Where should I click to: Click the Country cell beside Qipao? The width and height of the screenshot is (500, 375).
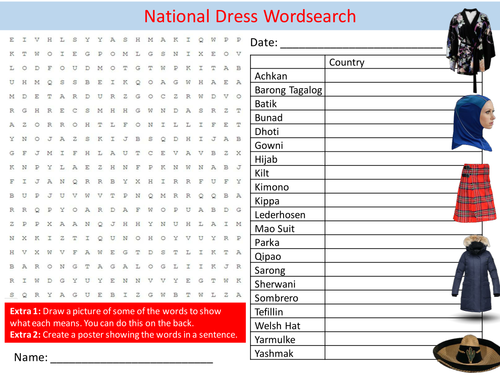pyautogui.click(x=403, y=256)
